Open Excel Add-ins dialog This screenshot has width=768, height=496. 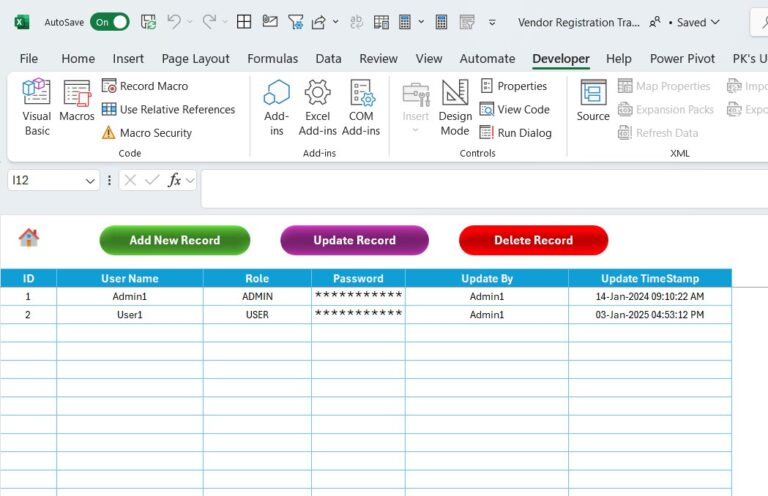point(317,107)
